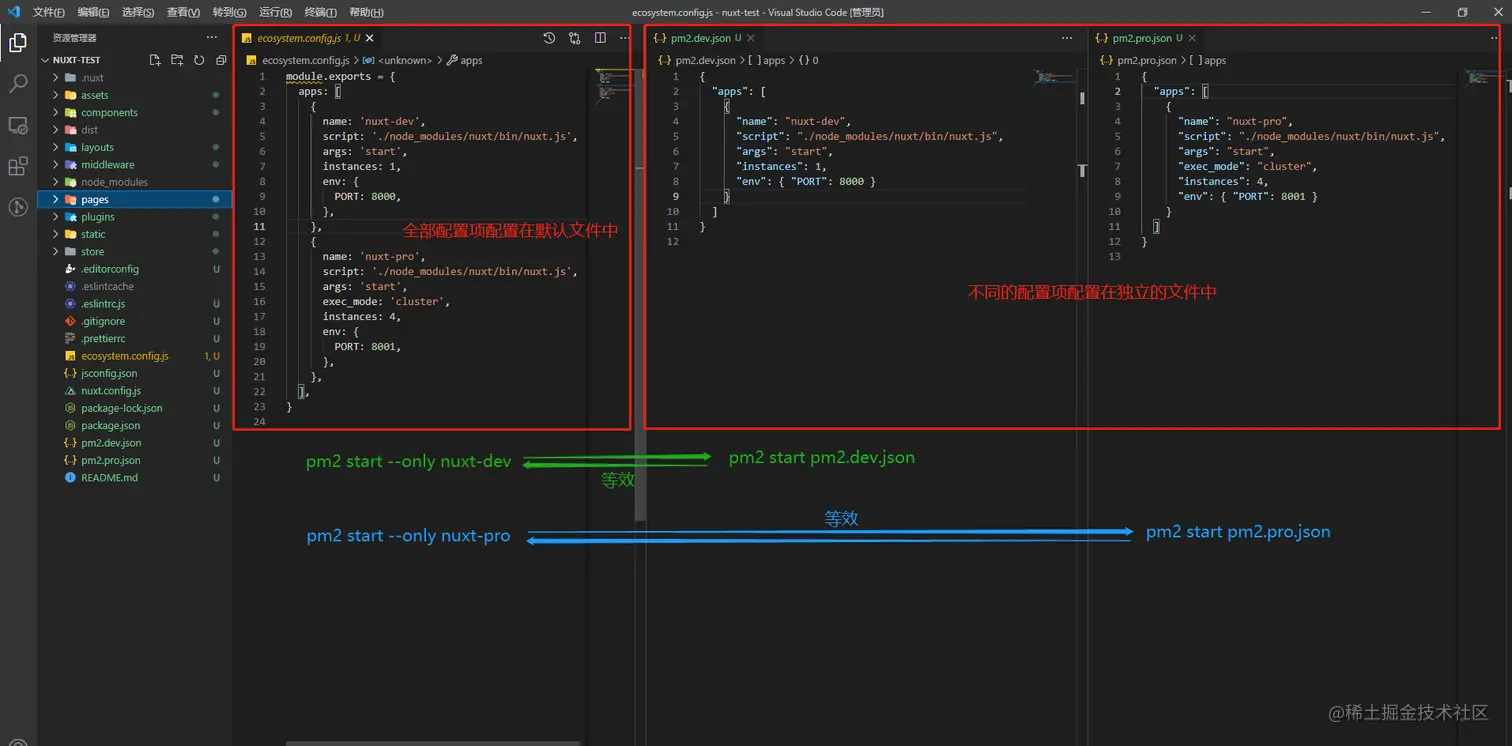Open the GitLens icon in activity bar
Viewport: 1512px width, 746px height.
(x=18, y=207)
